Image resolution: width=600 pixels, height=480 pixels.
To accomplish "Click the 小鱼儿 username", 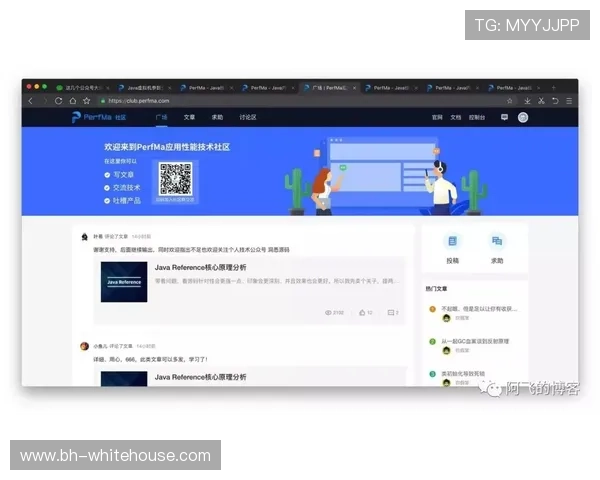I will tap(100, 346).
